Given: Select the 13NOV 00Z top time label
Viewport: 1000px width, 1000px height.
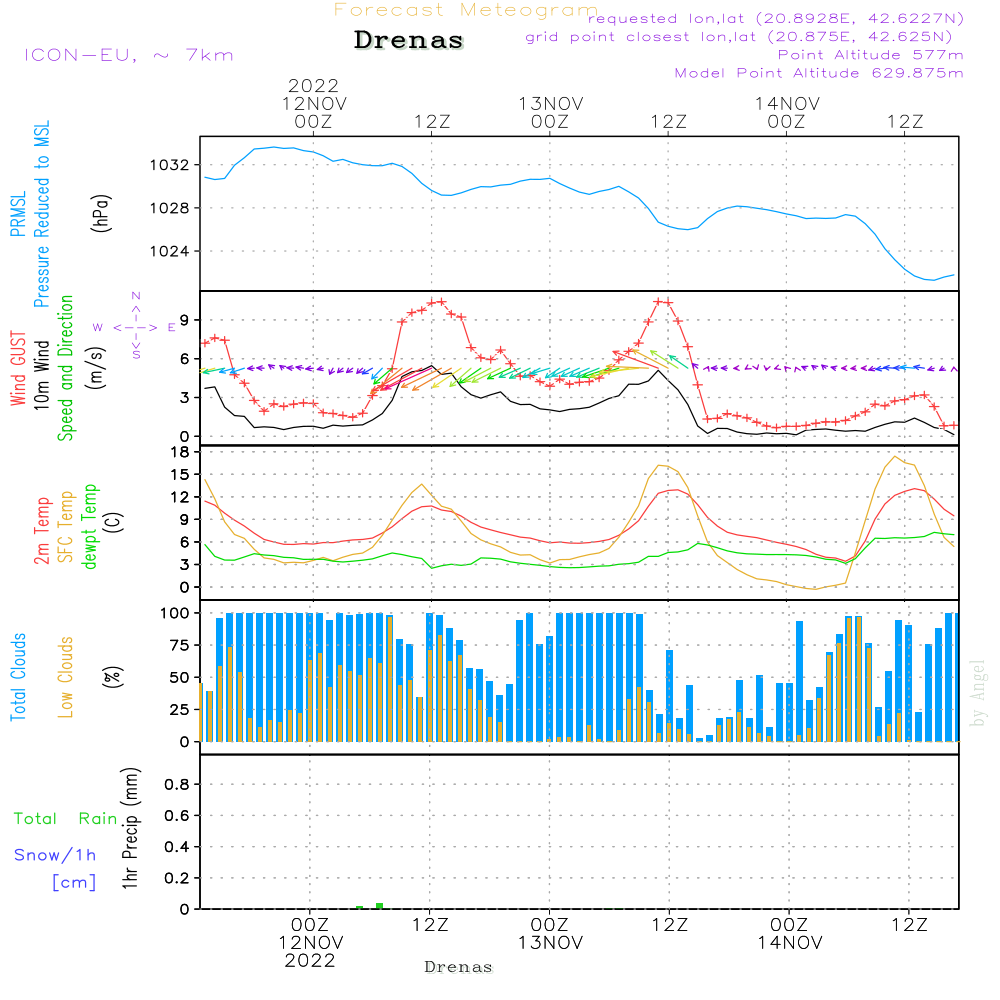Looking at the screenshot, I should [550, 112].
